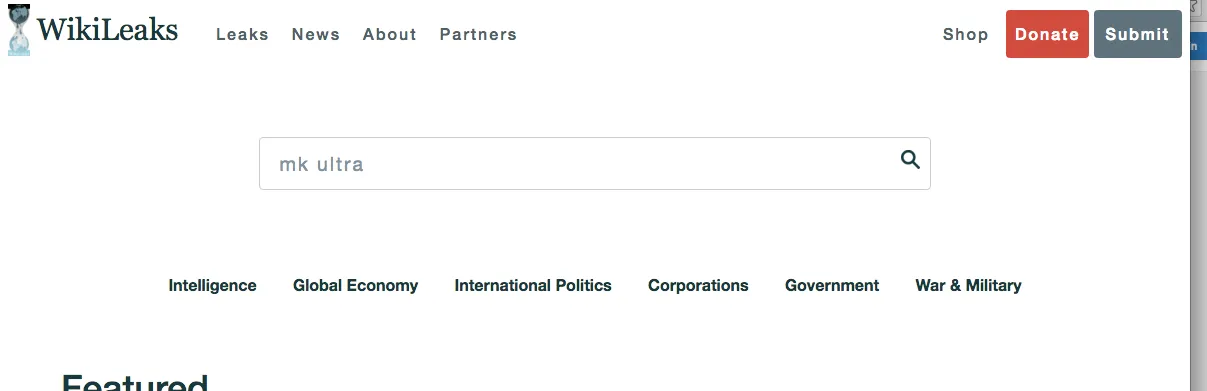This screenshot has width=1207, height=391.
Task: Select the International Politics category
Action: (533, 285)
